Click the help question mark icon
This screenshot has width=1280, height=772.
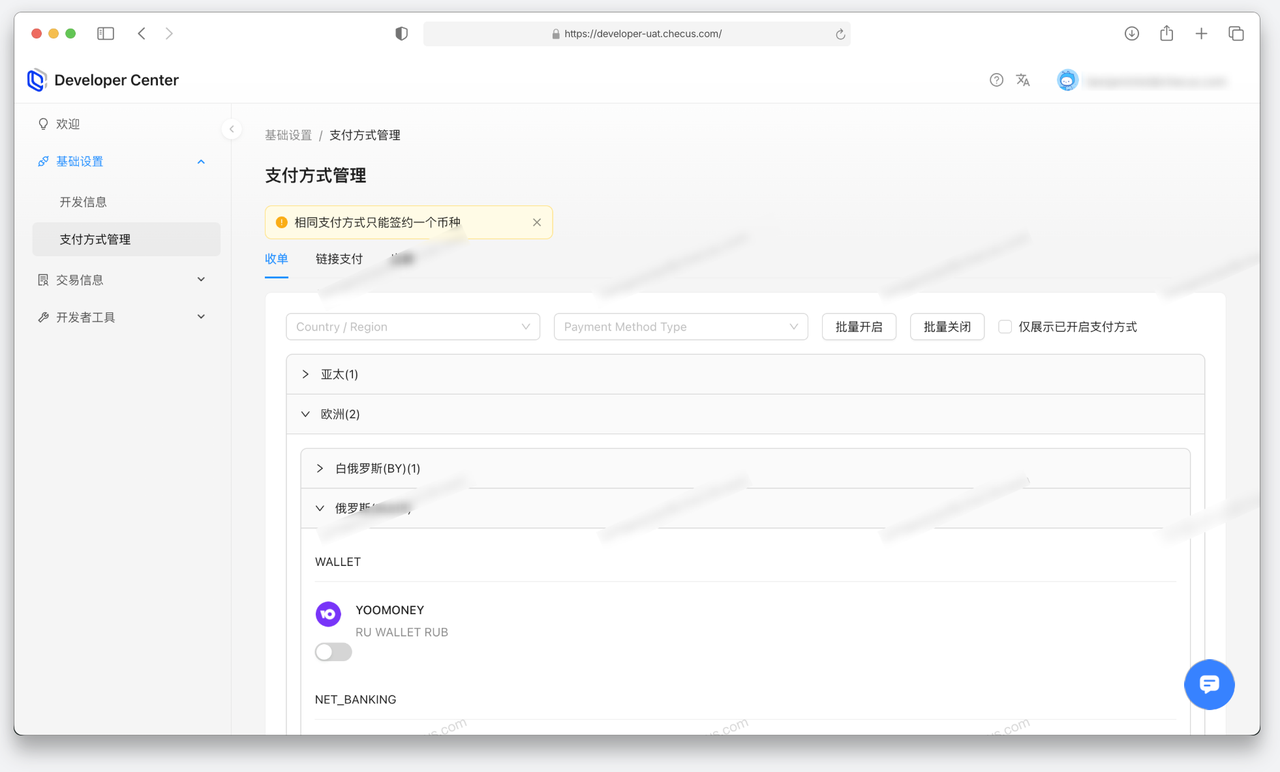point(996,80)
